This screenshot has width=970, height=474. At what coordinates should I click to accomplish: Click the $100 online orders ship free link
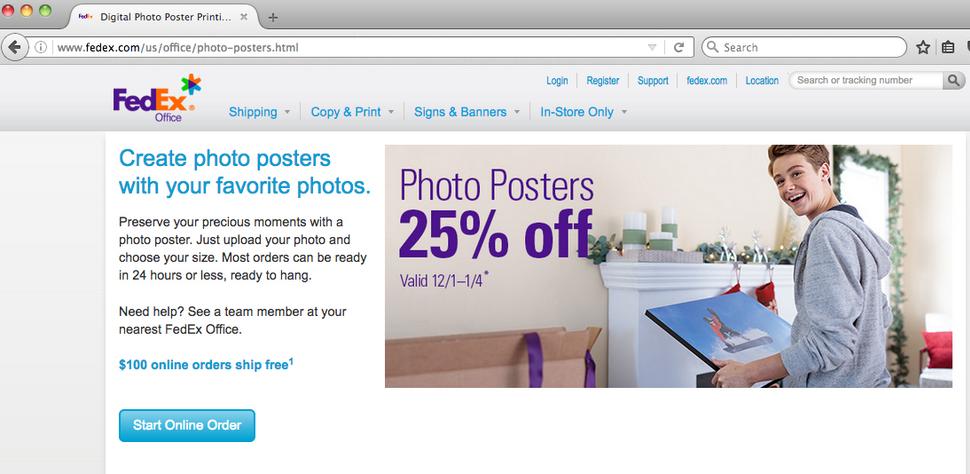206,364
